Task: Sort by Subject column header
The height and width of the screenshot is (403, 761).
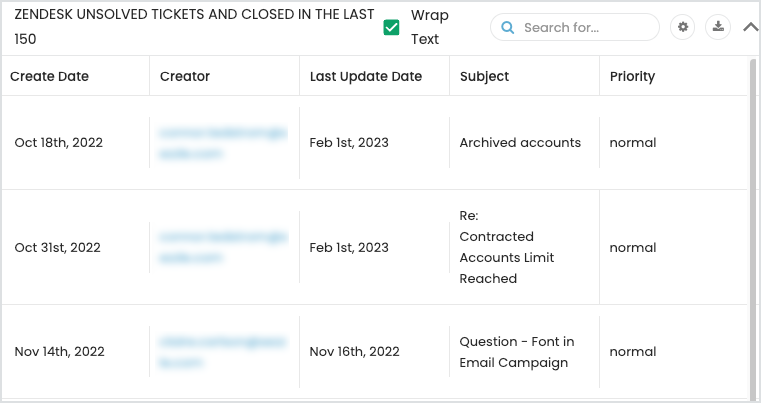Action: pyautogui.click(x=484, y=76)
